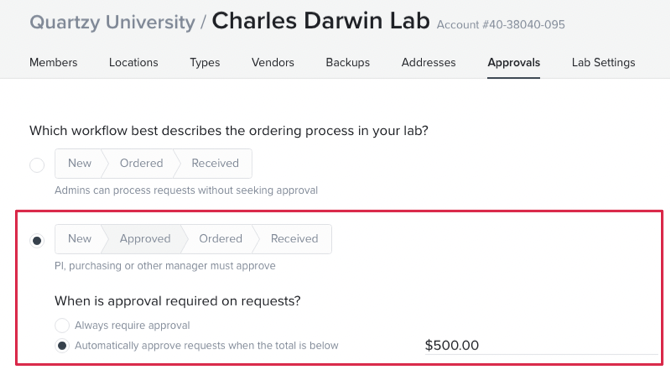
Task: Click the $500.00 amount input field
Action: click(x=541, y=345)
